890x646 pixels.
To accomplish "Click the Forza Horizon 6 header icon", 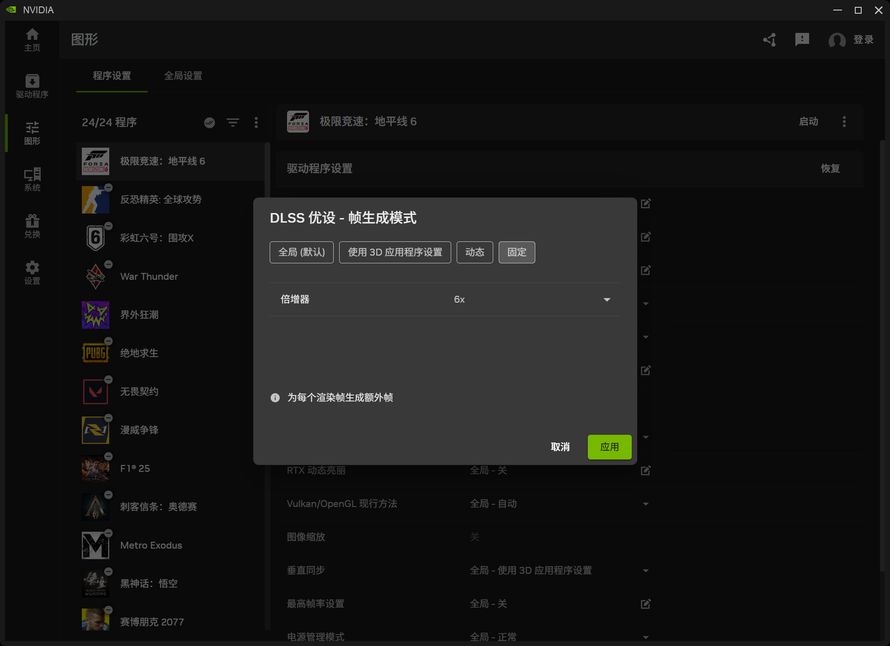I will (298, 121).
